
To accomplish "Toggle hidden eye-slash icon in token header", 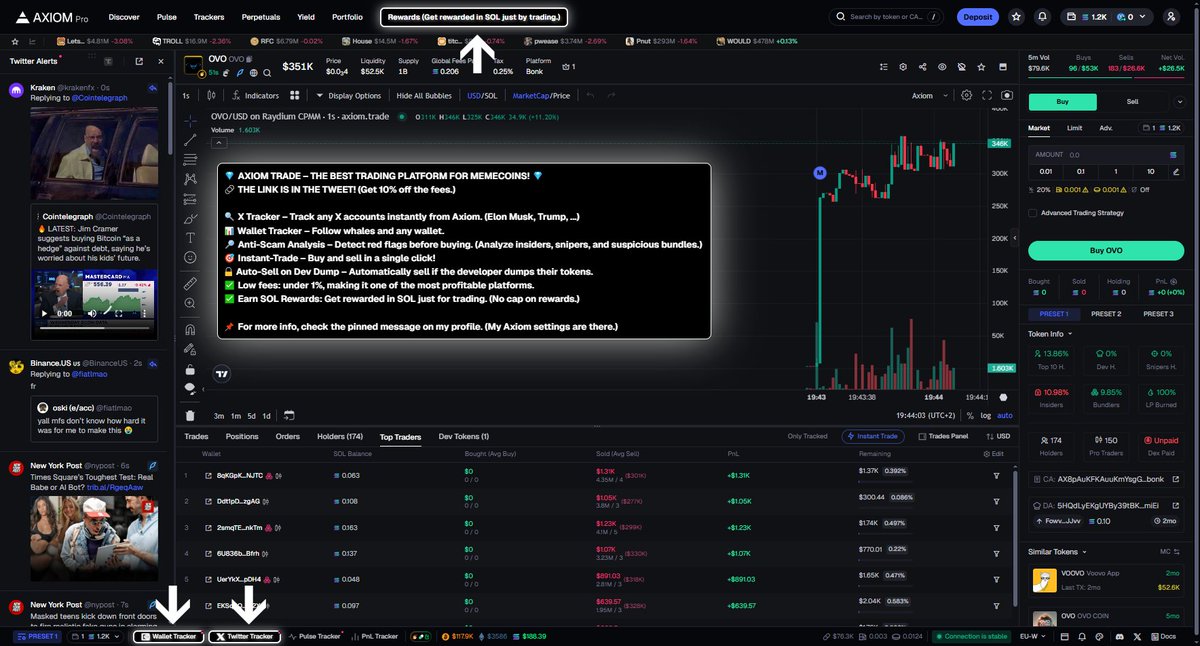I will 960,67.
